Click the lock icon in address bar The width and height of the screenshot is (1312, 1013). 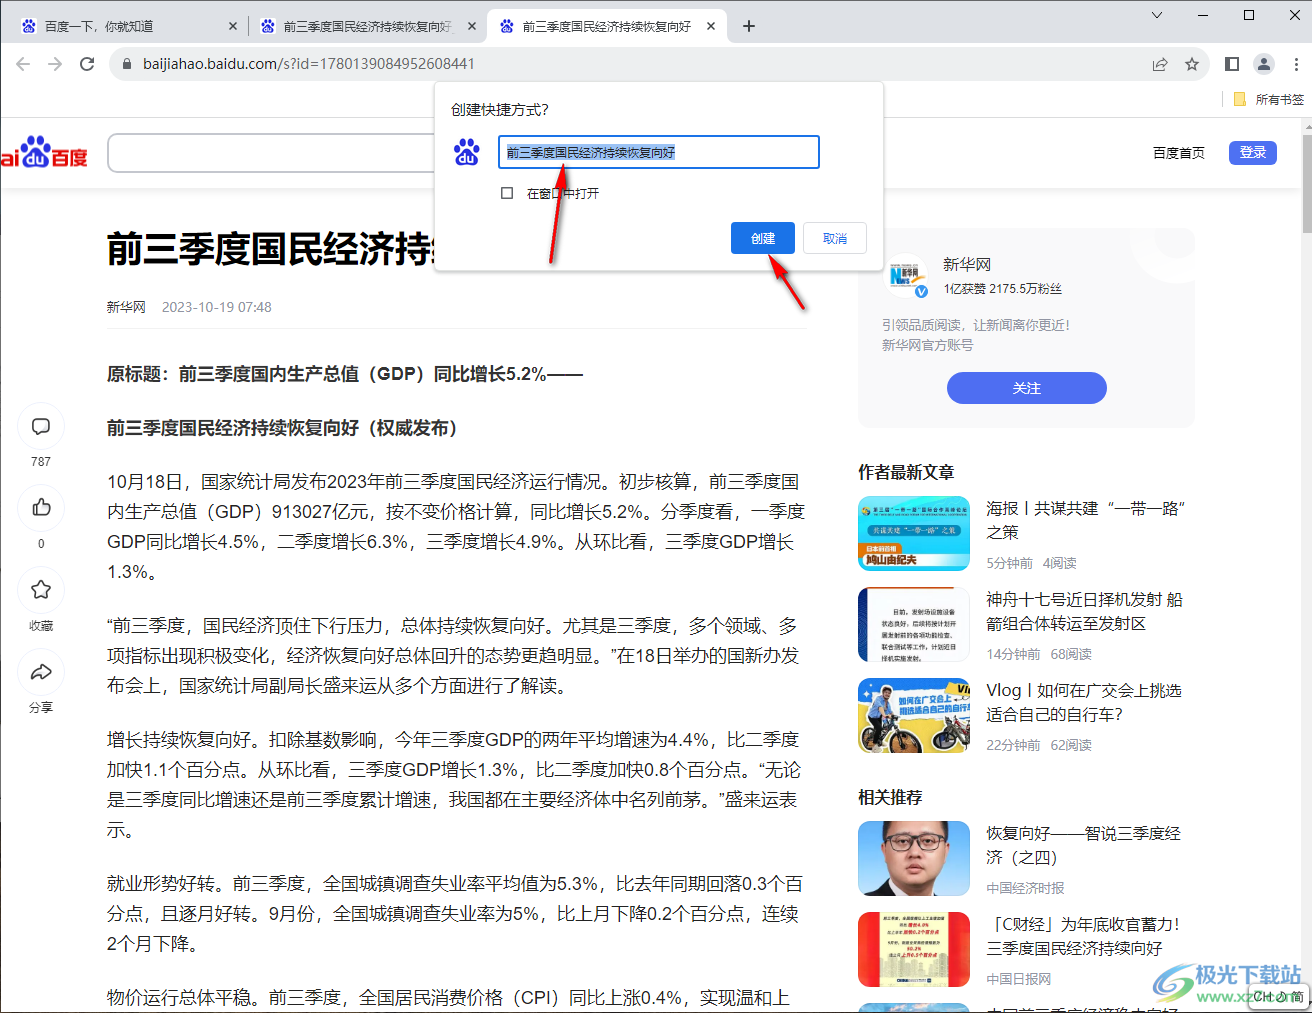126,64
